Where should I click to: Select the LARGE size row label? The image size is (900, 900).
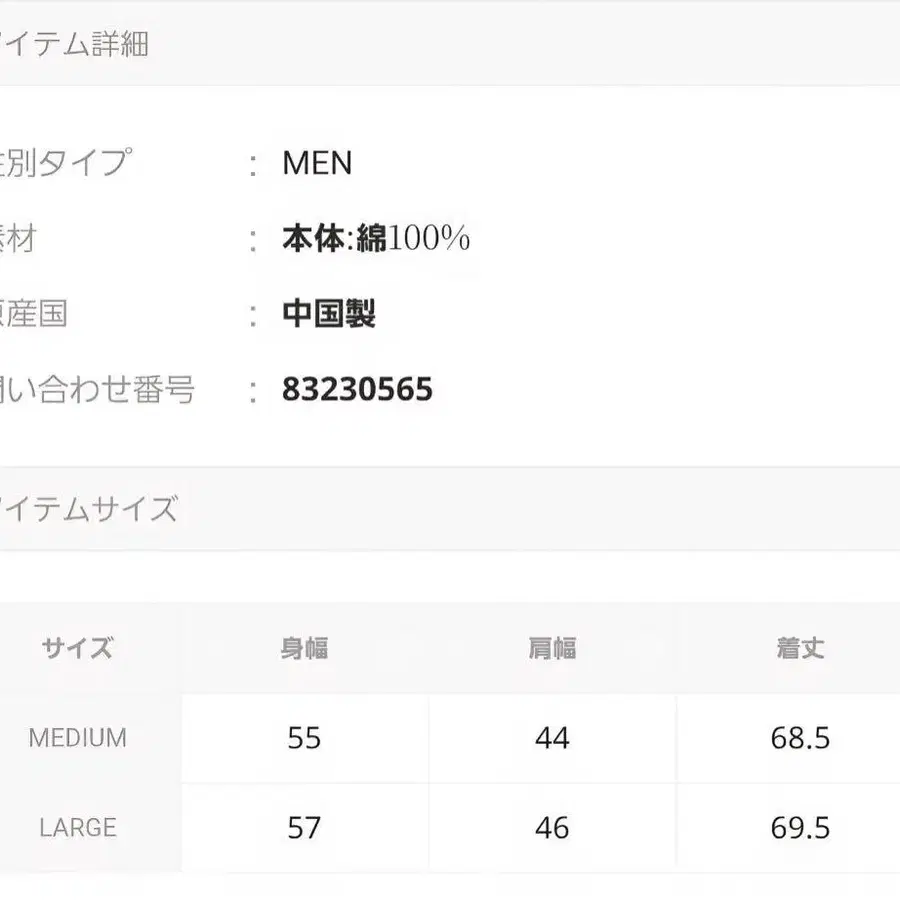[x=77, y=828]
